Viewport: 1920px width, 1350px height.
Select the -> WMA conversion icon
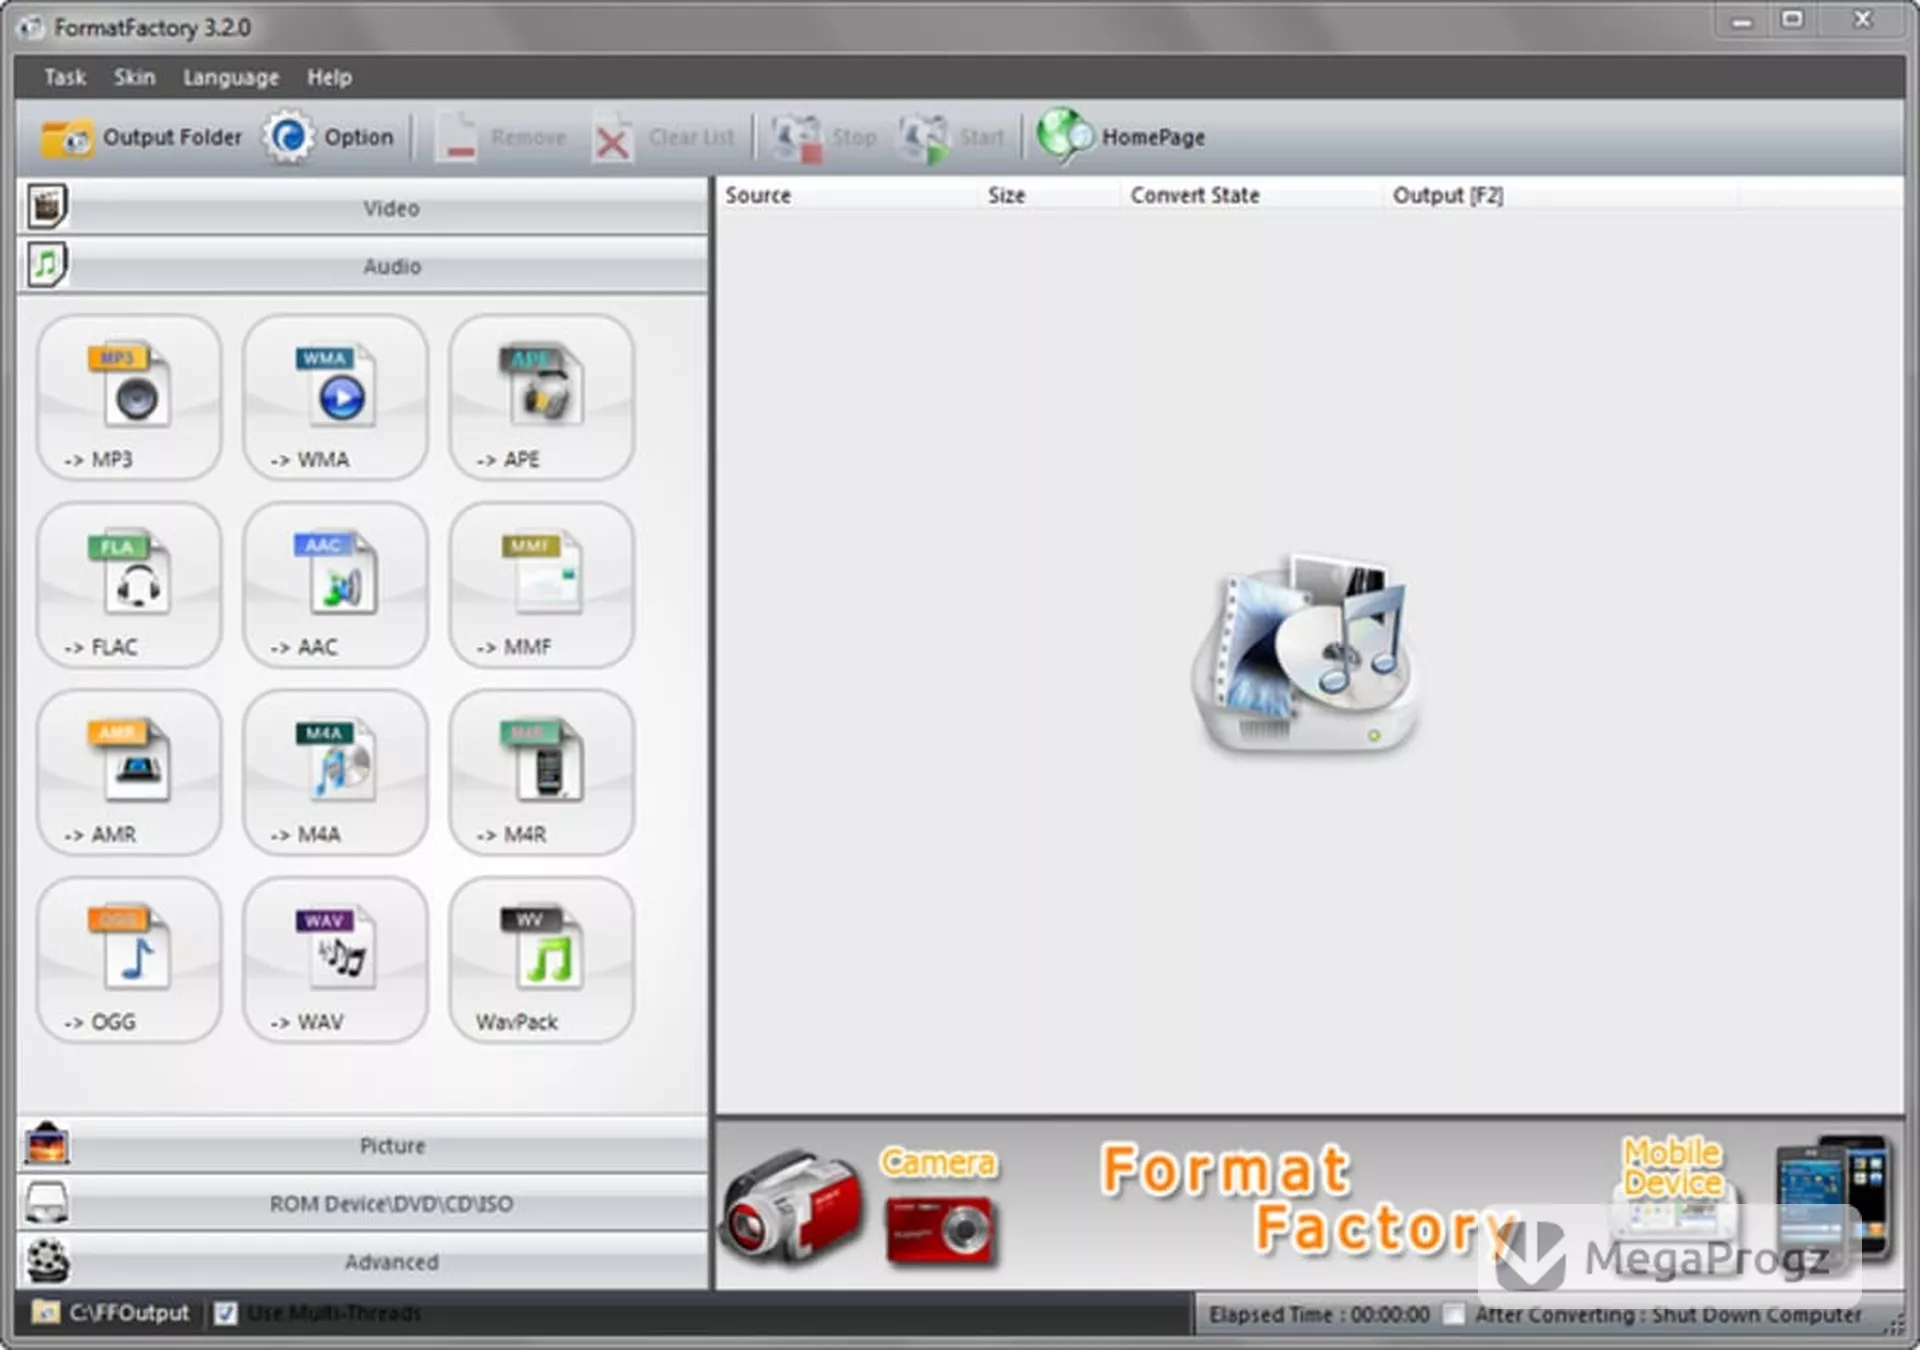[x=335, y=397]
